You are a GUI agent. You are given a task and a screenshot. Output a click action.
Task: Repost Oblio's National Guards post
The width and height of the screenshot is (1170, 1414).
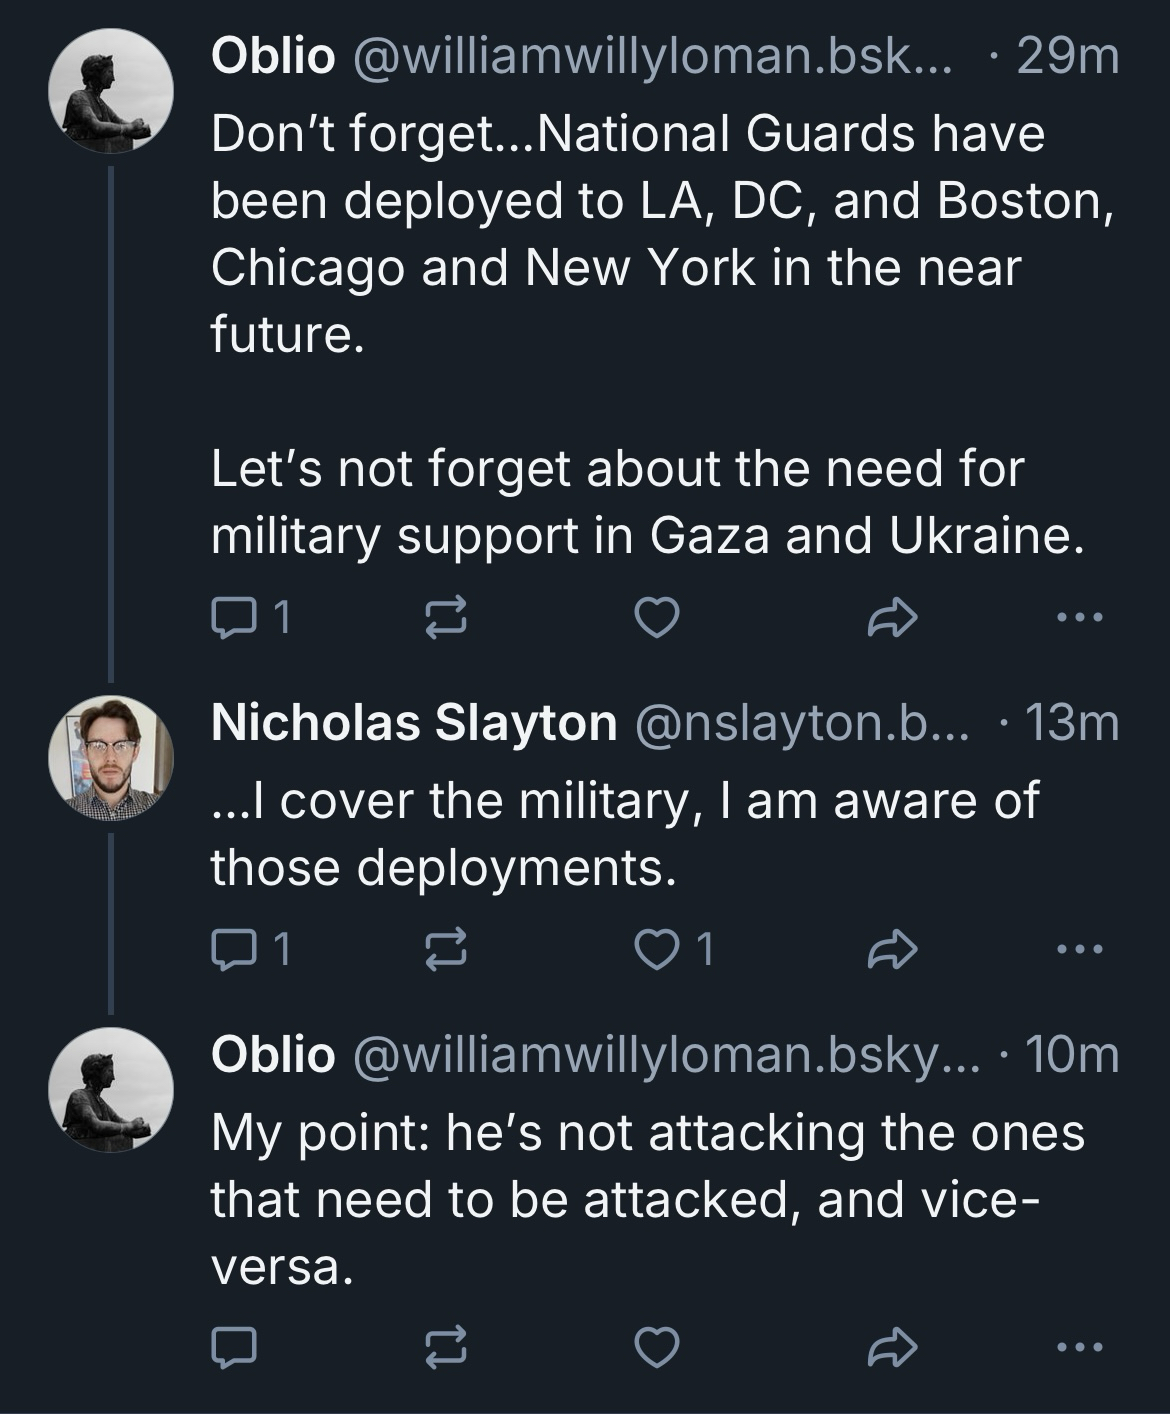click(x=446, y=617)
